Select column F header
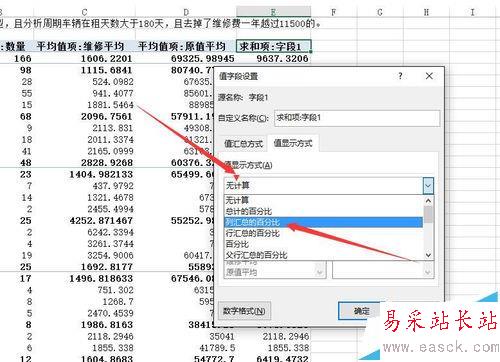This screenshot has width=500, height=362. tap(334, 12)
